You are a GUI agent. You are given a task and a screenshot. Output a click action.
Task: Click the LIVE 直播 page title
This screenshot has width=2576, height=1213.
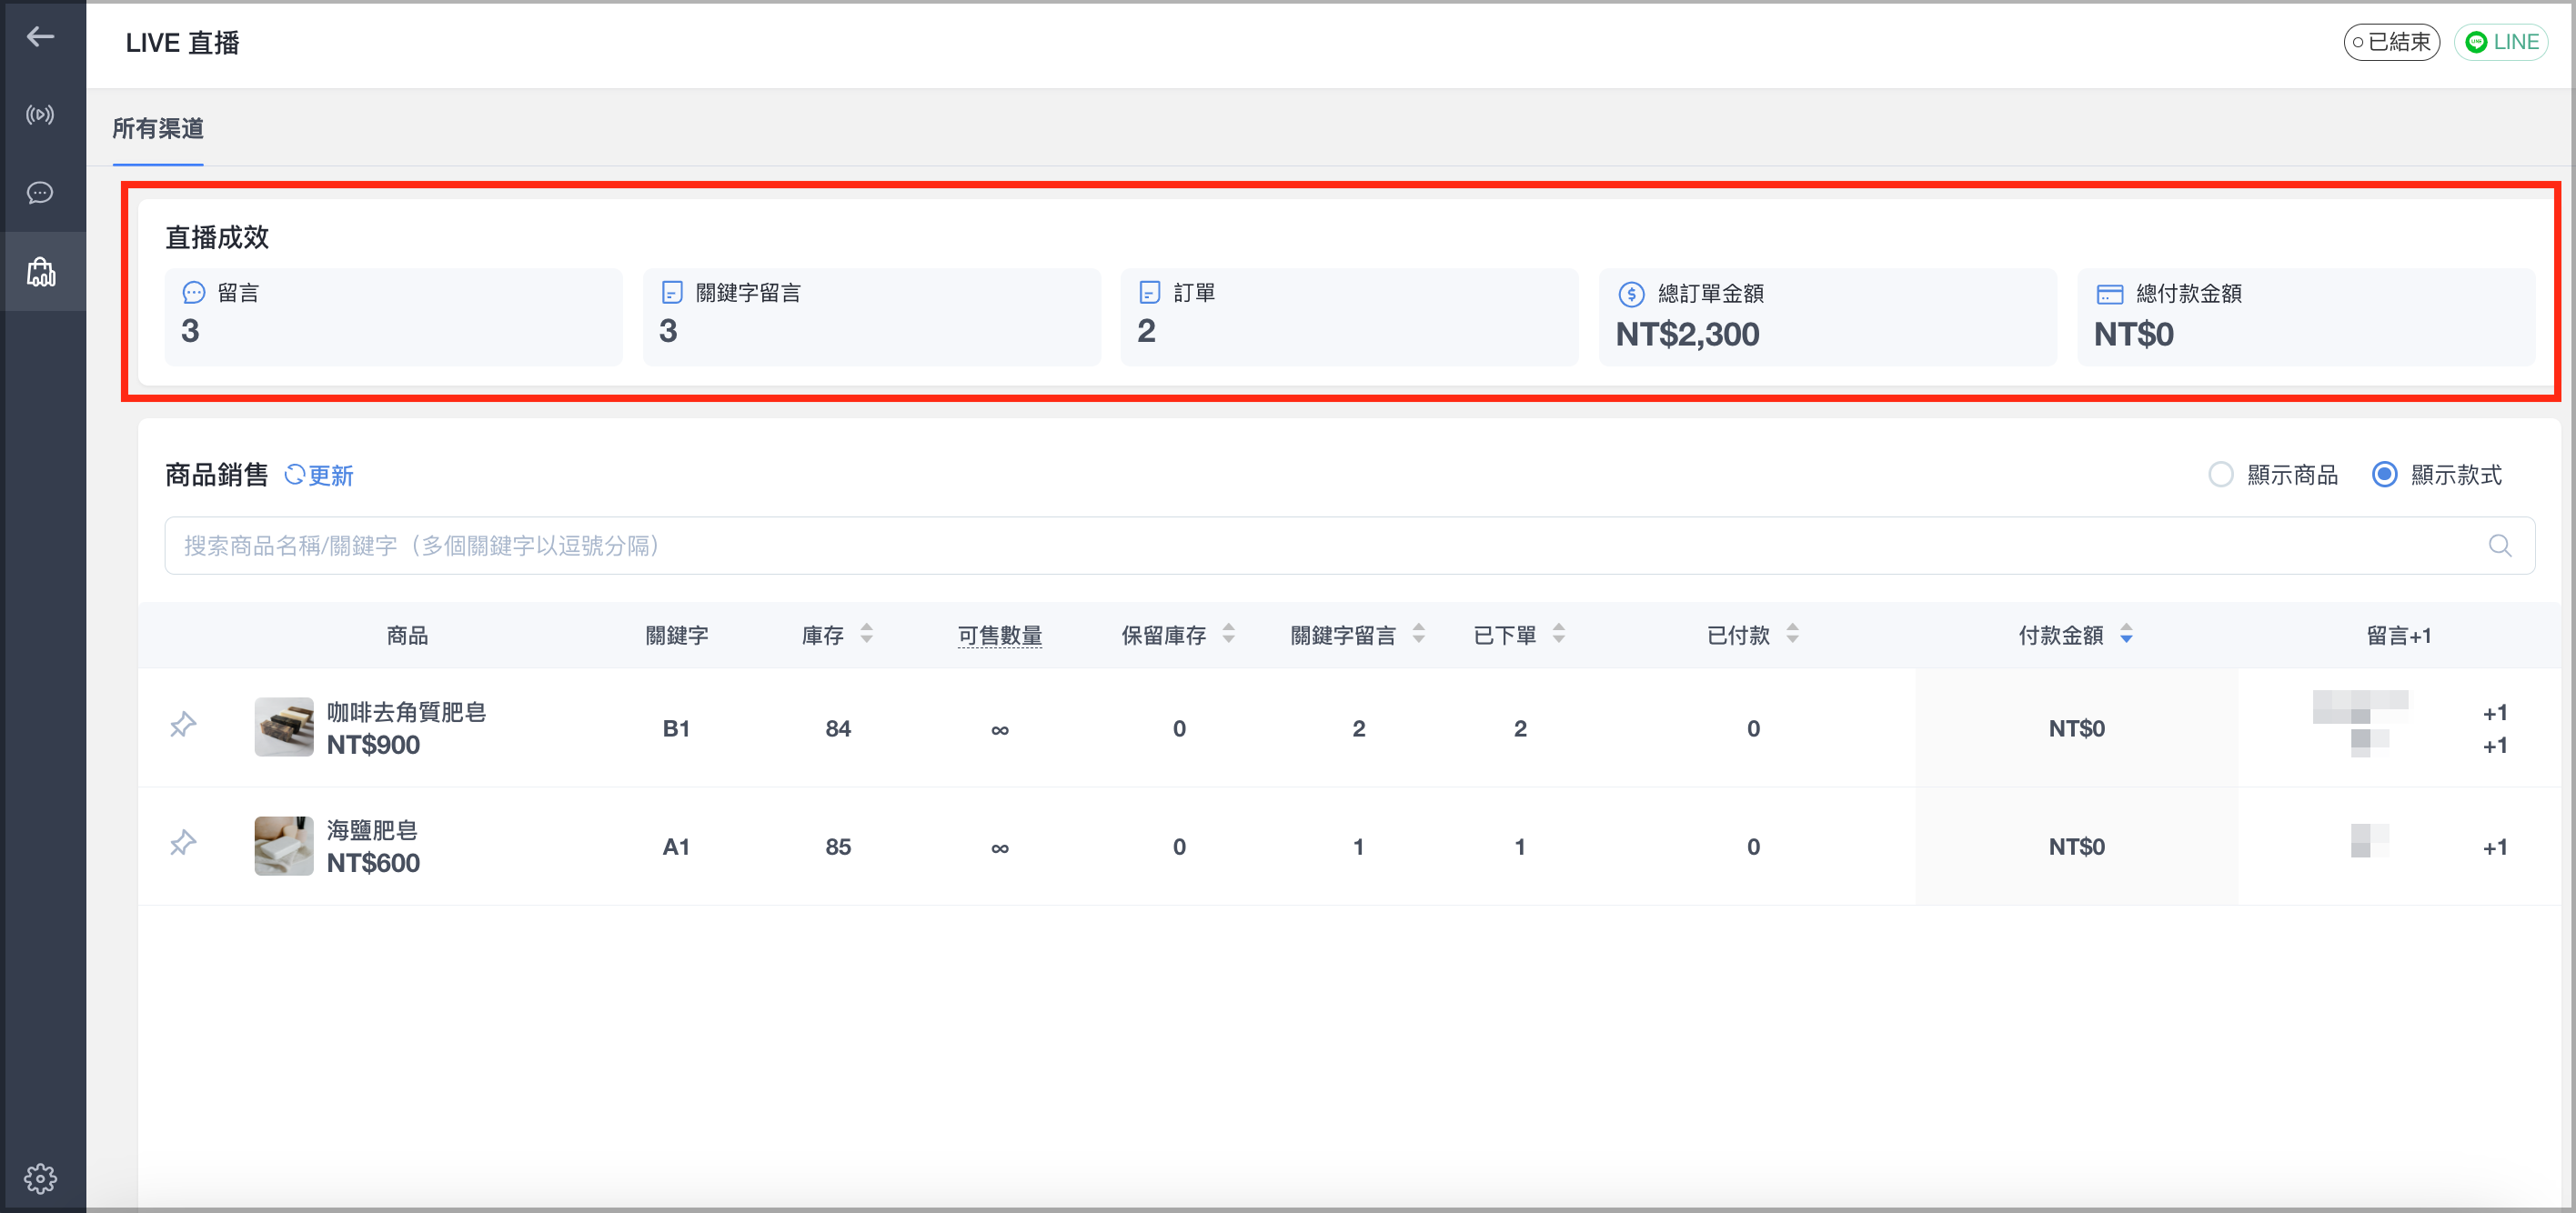point(182,43)
